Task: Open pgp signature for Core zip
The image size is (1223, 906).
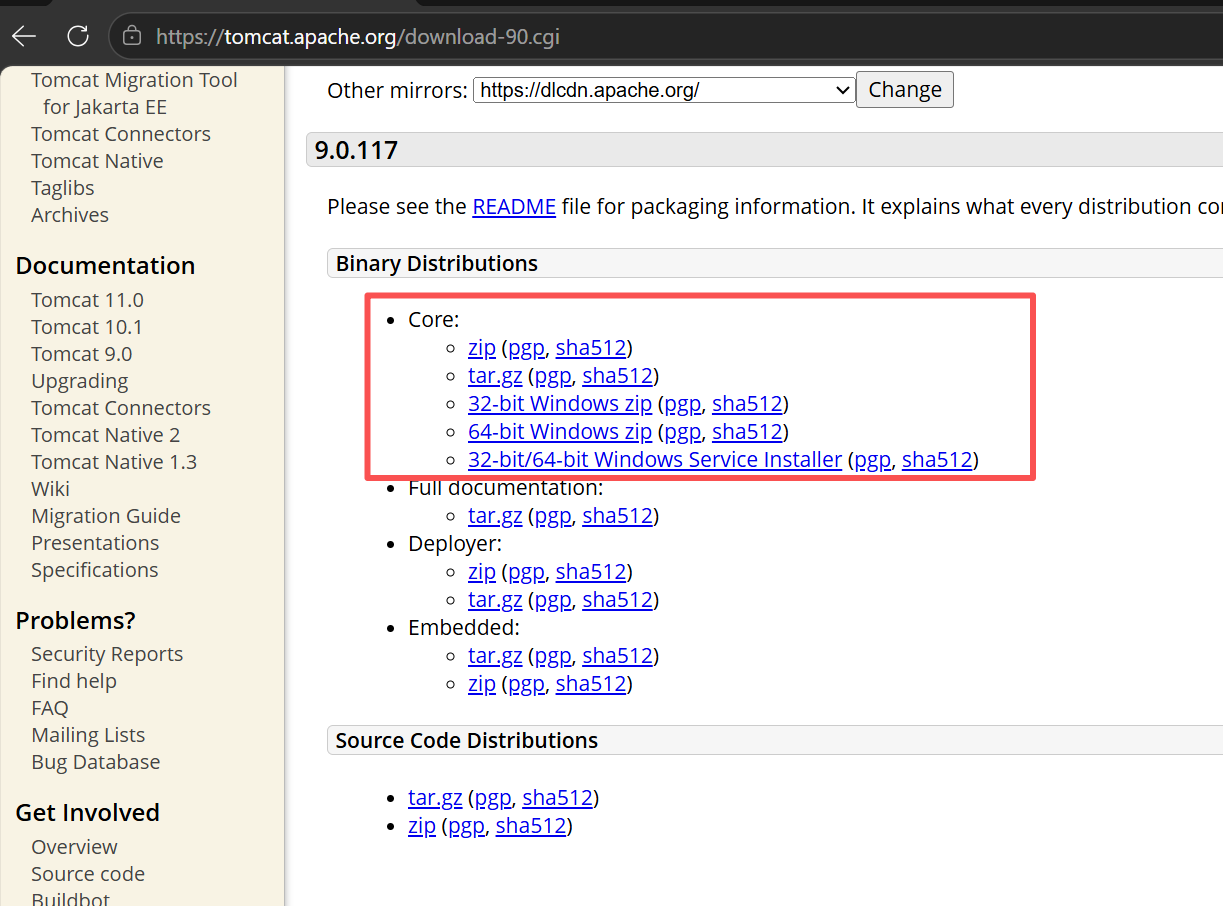Action: (526, 348)
